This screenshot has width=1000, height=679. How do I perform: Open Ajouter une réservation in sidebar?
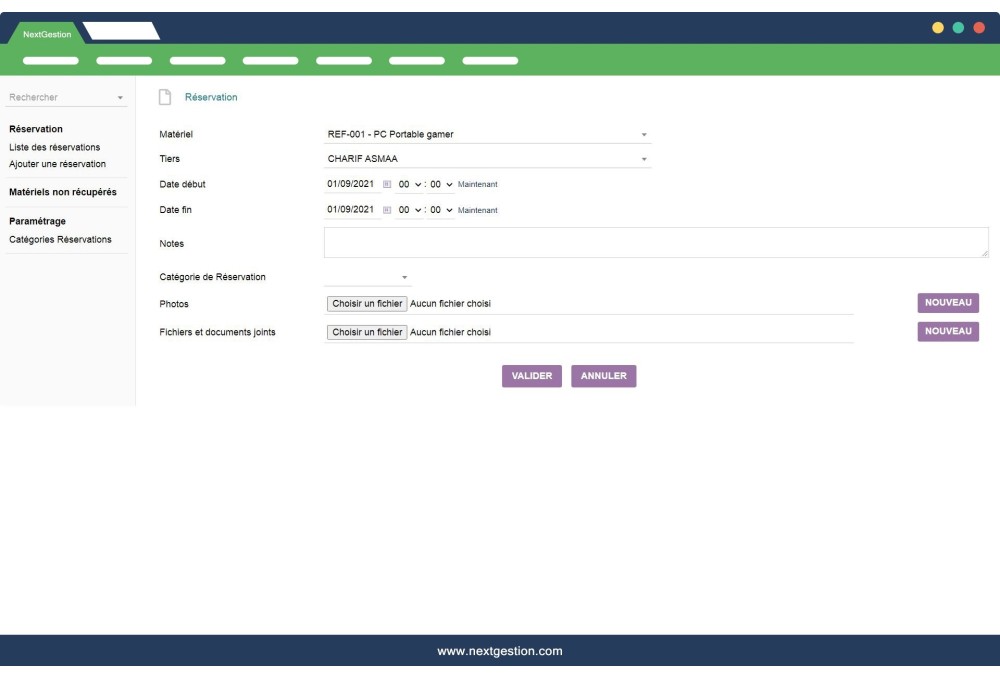pyautogui.click(x=57, y=163)
